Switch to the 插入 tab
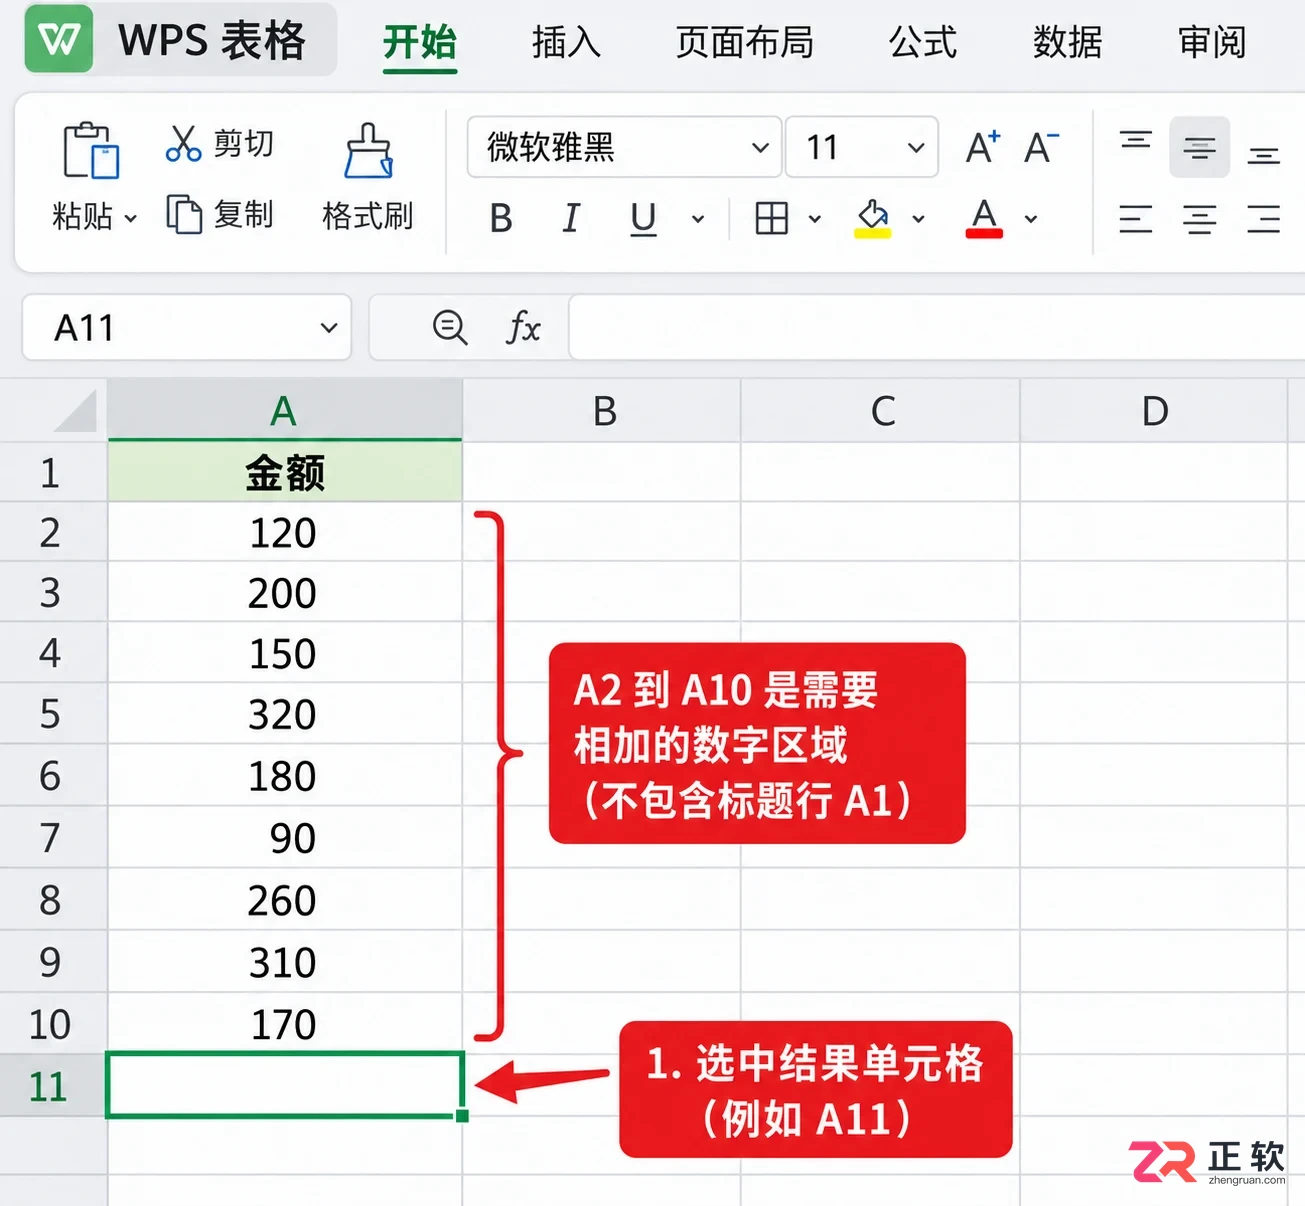This screenshot has width=1305, height=1206. click(x=566, y=43)
